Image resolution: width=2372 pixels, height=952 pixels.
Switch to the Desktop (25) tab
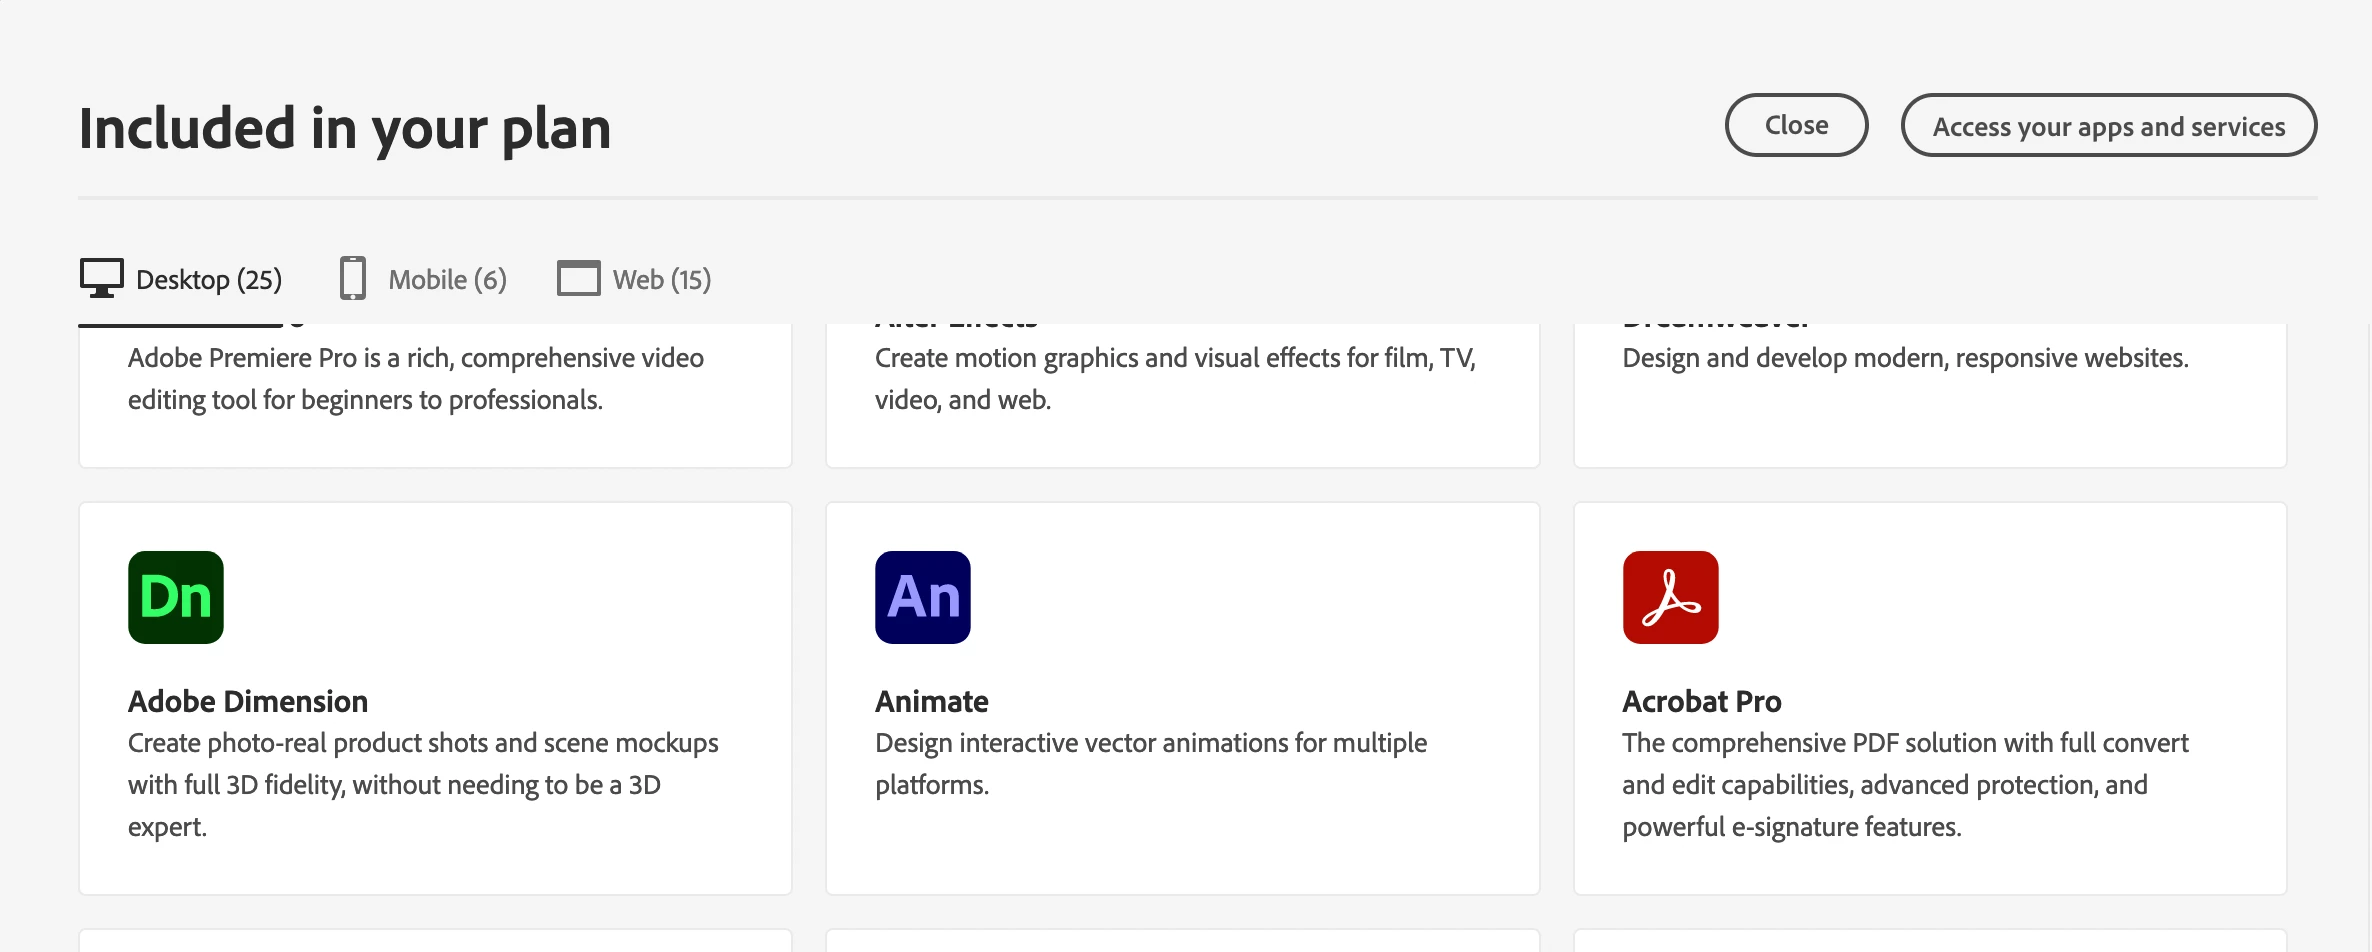tap(181, 279)
